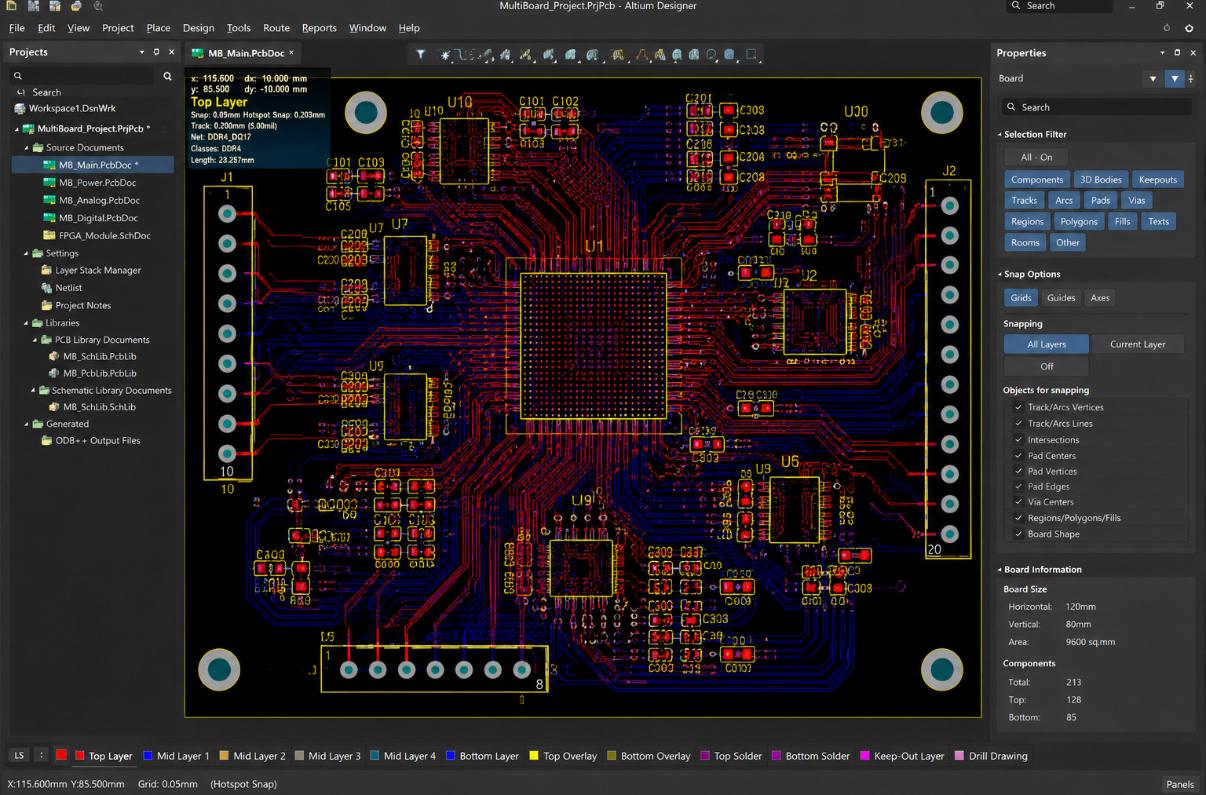Click the All - On selection filter button
This screenshot has width=1206, height=795.
pos(1036,157)
